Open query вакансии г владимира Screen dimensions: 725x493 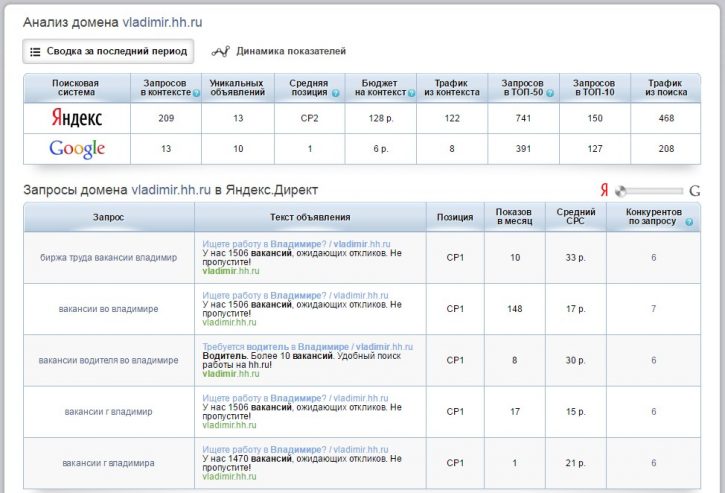pos(109,463)
